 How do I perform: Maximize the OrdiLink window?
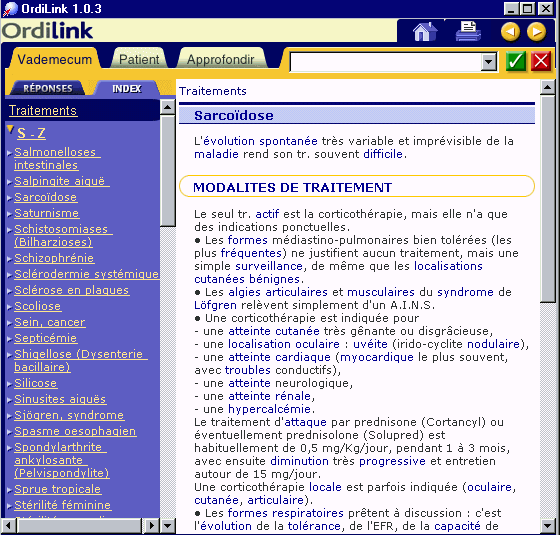pyautogui.click(x=528, y=8)
